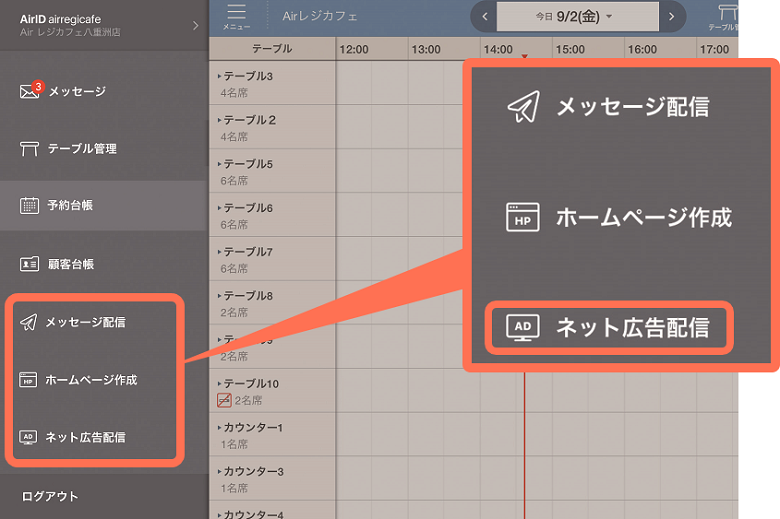Click the 13:00 time column header
This screenshot has width=780, height=519.
tap(426, 49)
